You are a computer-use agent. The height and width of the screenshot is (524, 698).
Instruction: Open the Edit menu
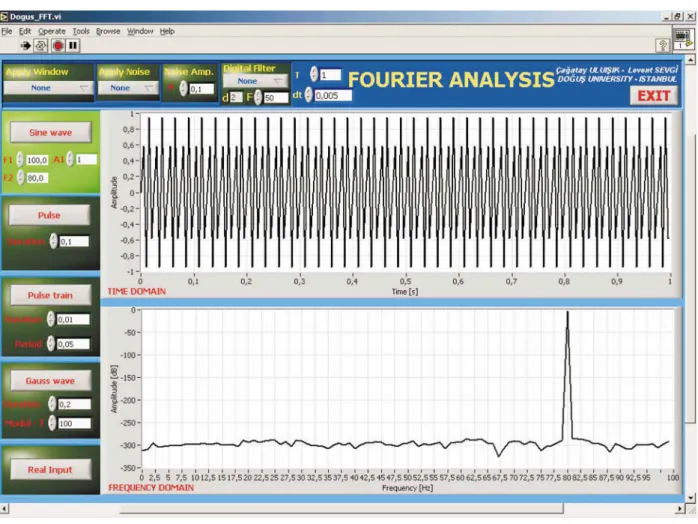(x=25, y=31)
